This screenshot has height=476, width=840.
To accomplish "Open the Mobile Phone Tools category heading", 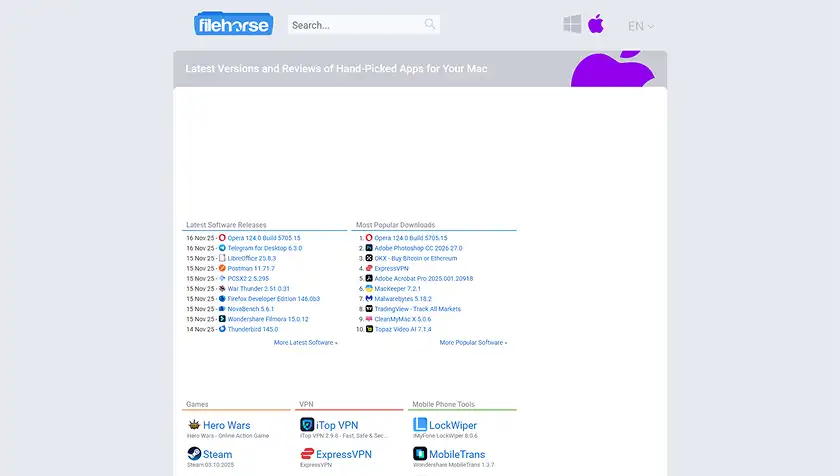I will (443, 405).
